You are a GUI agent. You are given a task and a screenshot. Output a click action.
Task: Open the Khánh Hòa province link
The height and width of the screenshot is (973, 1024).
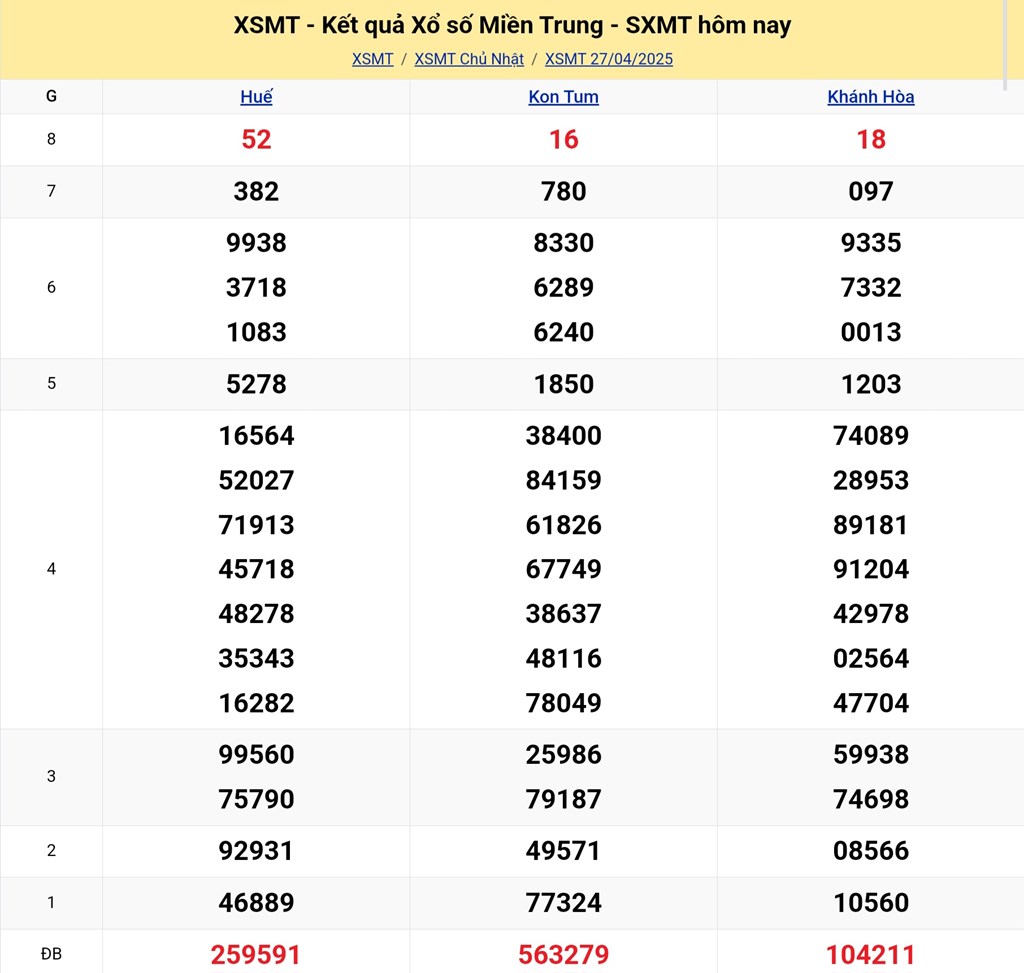[x=870, y=97]
